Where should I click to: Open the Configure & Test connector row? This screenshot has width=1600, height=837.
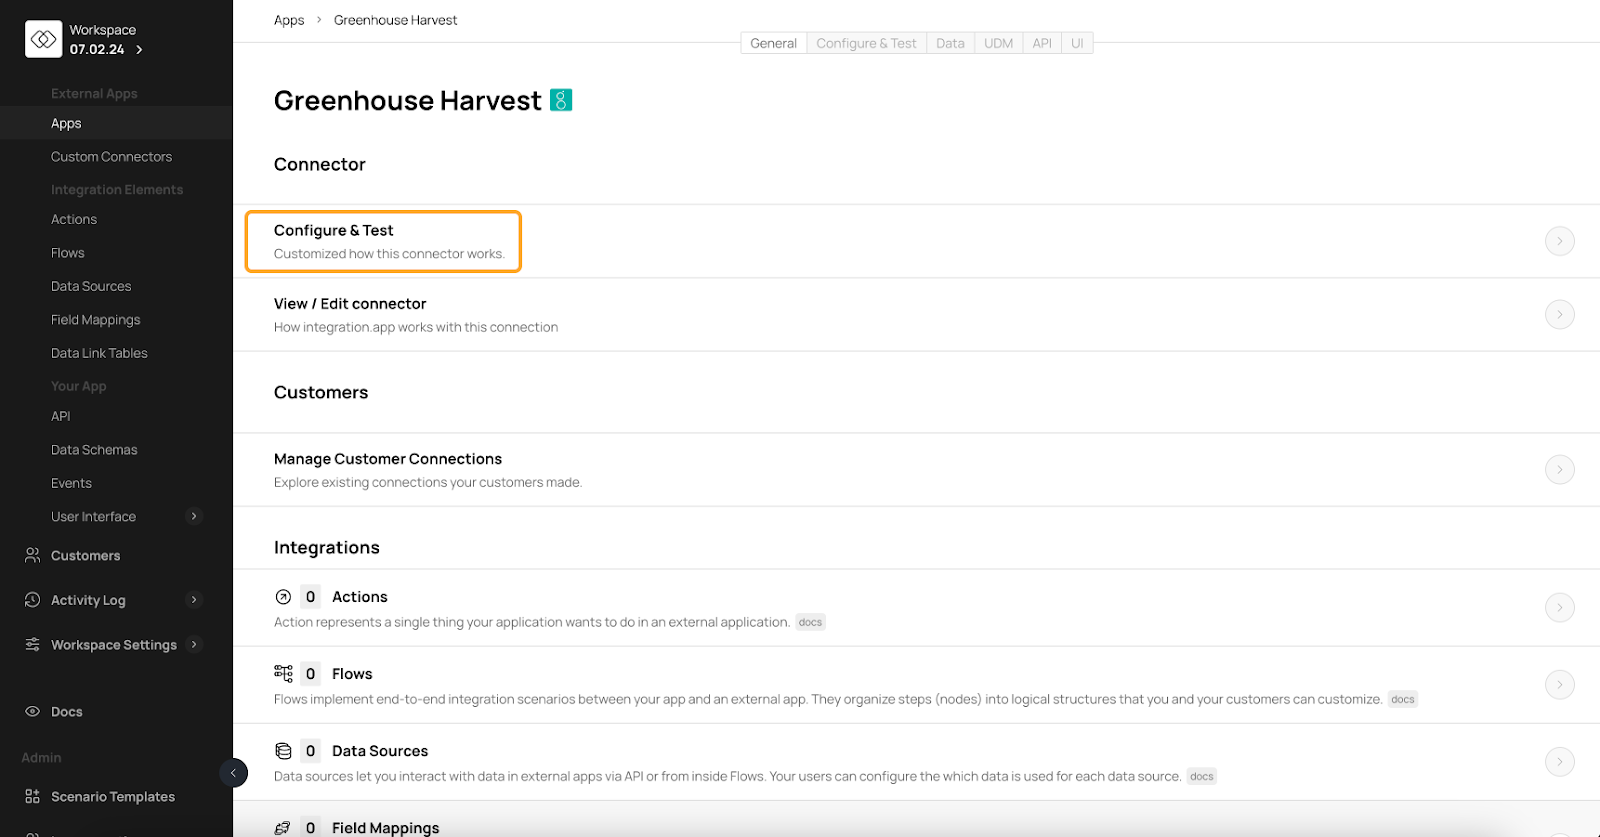[916, 241]
